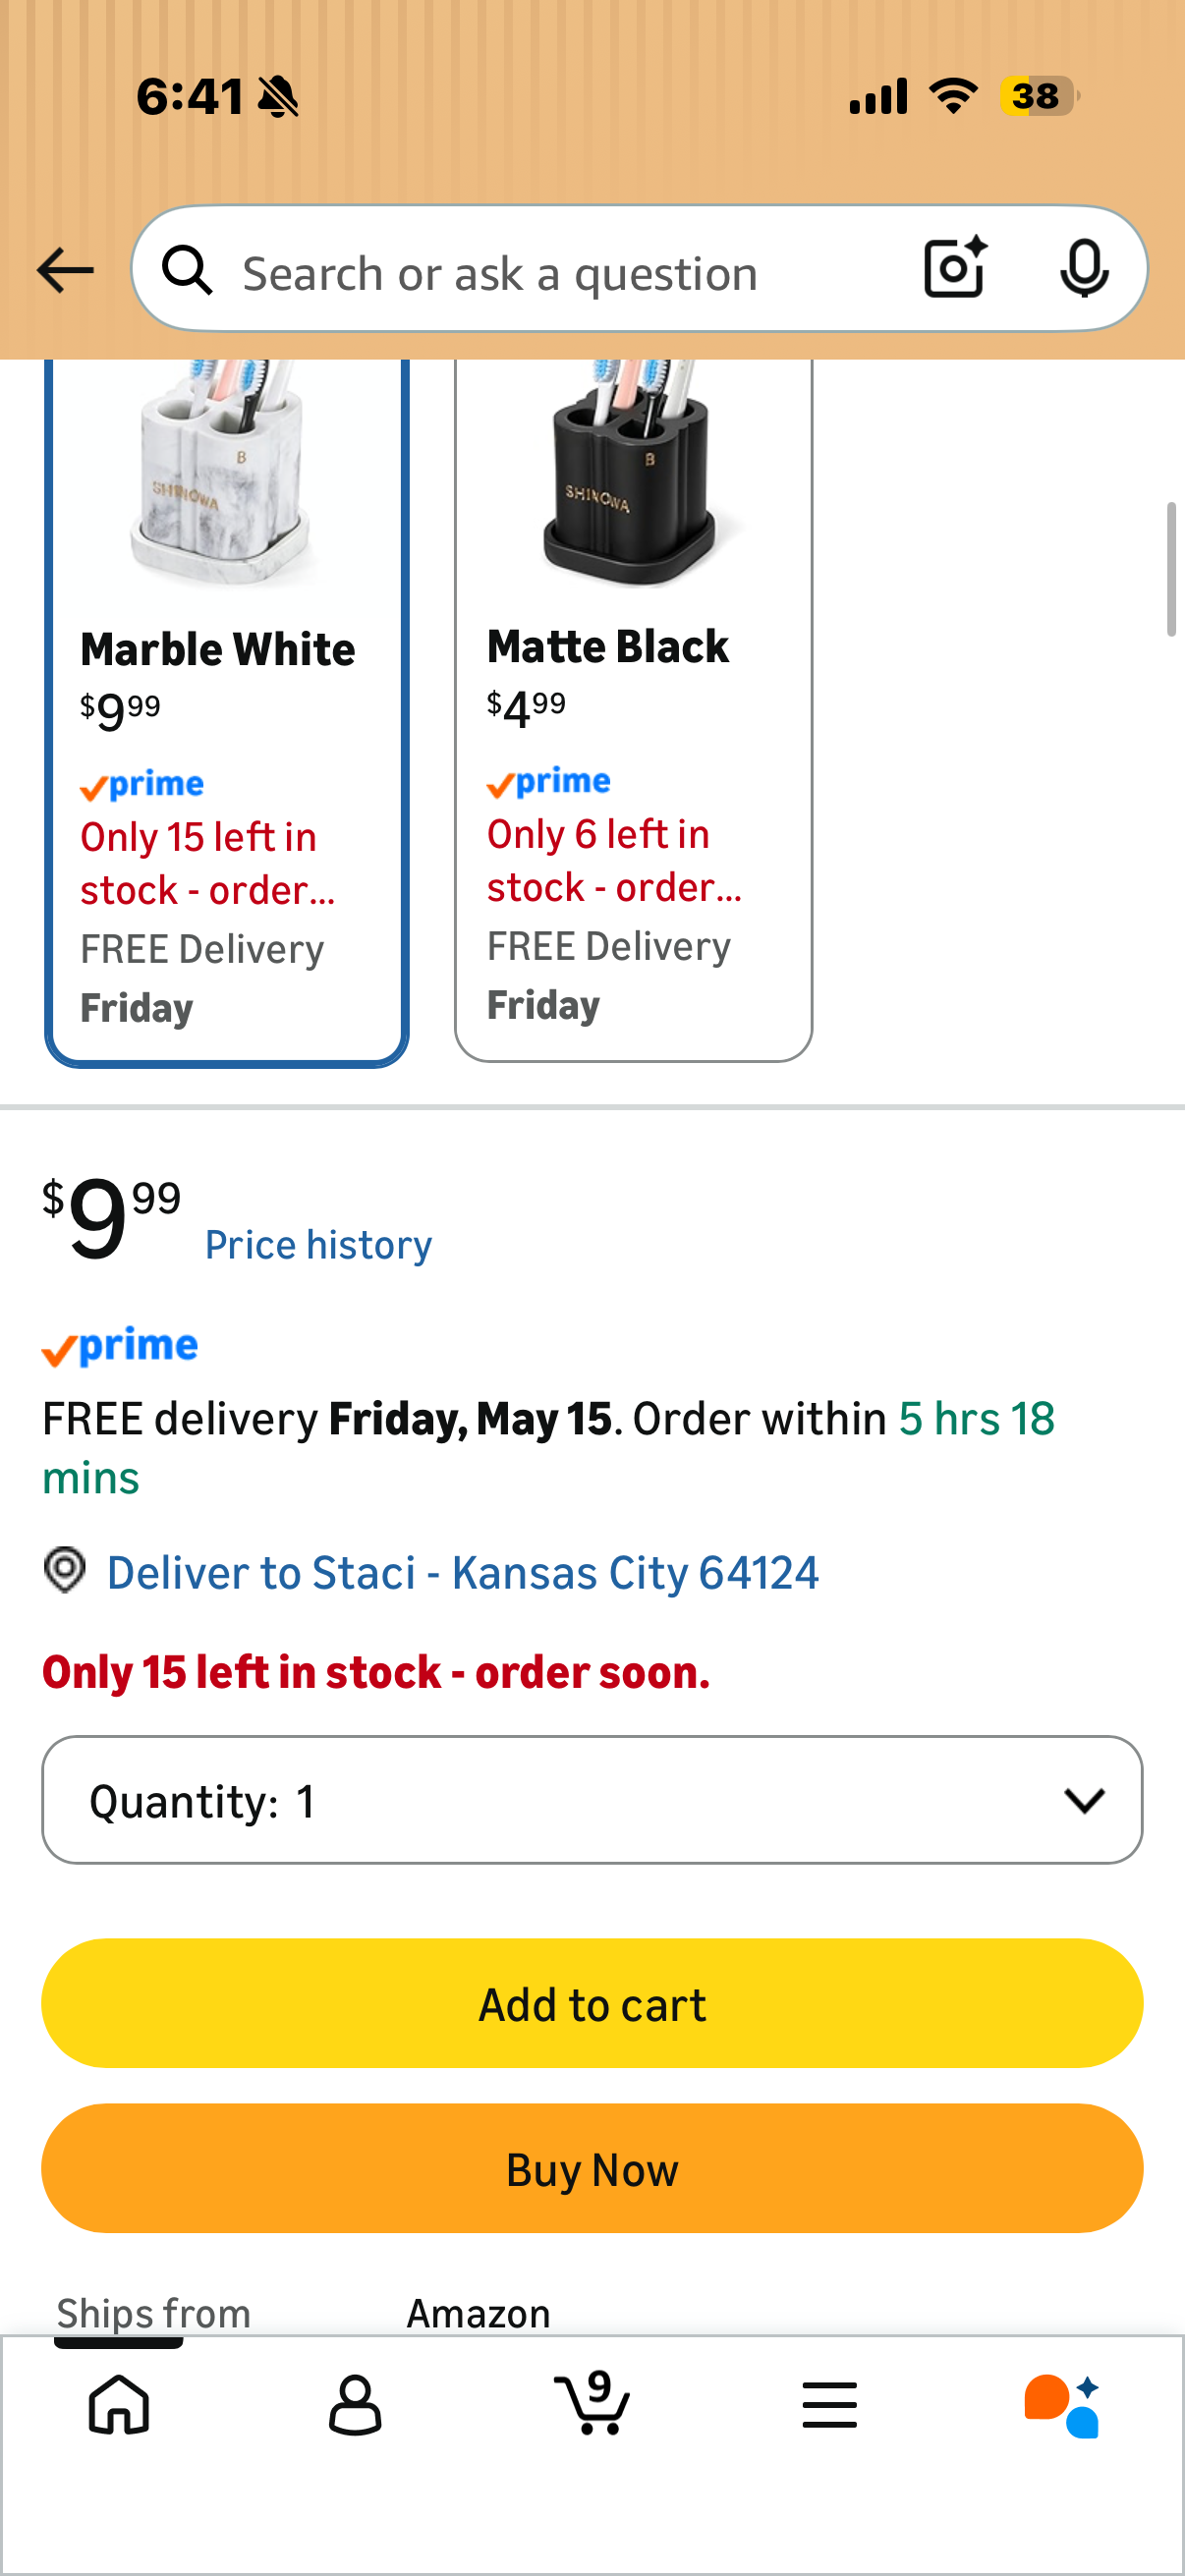The image size is (1185, 2576).
Task: Click the Quantity dropdown chevron arrow
Action: [1084, 1800]
